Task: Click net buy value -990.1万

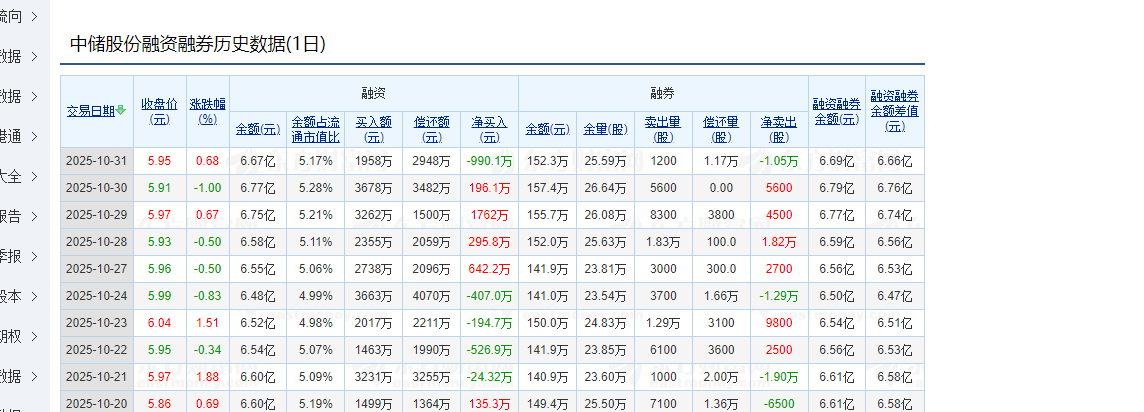Action: point(490,161)
